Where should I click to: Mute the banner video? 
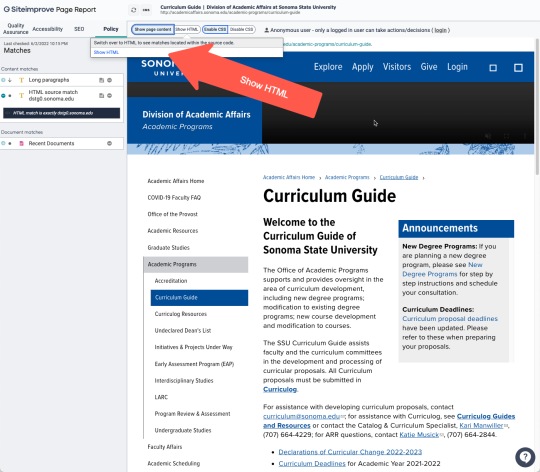pyautogui.click(x=488, y=136)
